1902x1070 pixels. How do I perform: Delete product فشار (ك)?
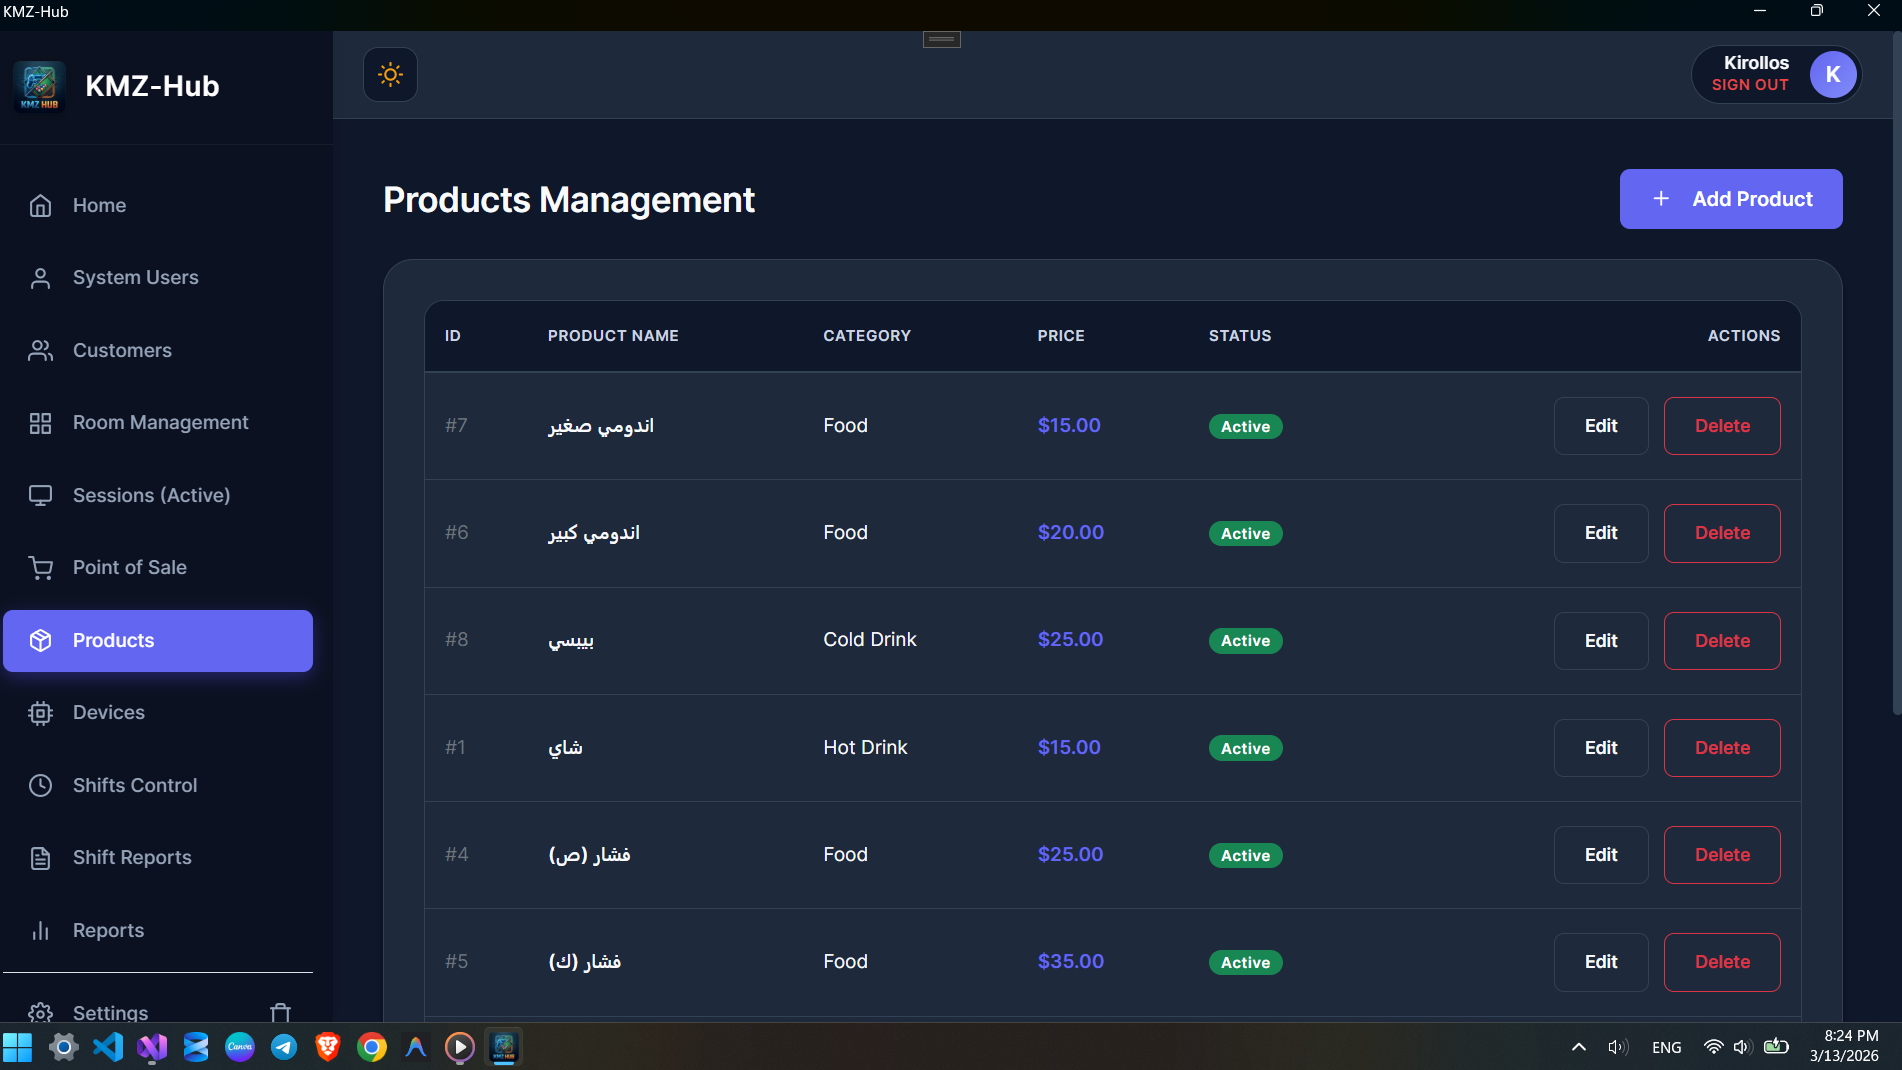tap(1721, 961)
